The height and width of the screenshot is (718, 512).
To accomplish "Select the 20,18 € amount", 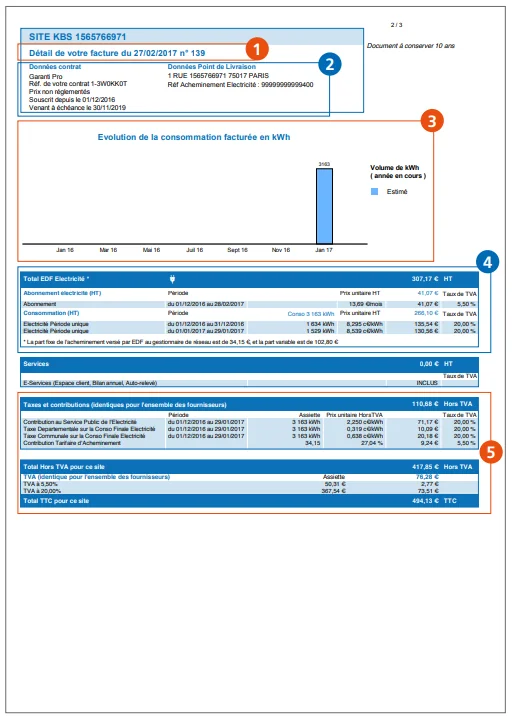I will 428,436.
